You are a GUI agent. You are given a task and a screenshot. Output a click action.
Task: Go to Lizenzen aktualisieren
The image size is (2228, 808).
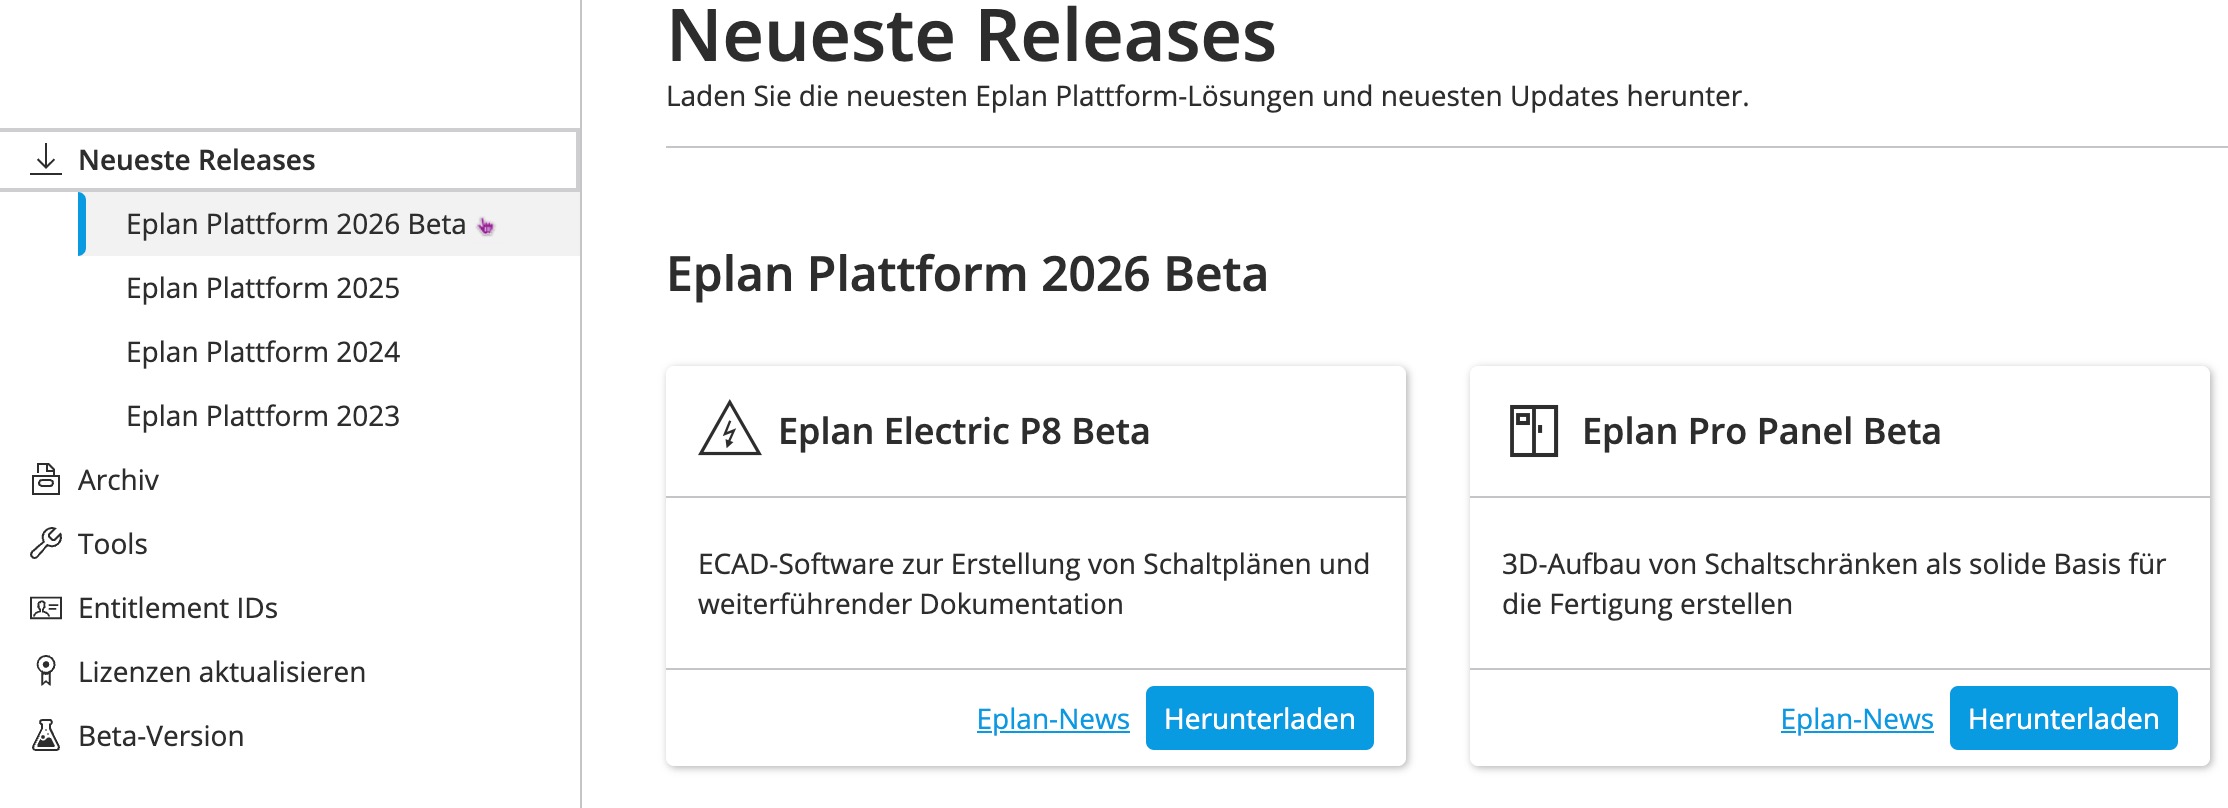(x=222, y=672)
